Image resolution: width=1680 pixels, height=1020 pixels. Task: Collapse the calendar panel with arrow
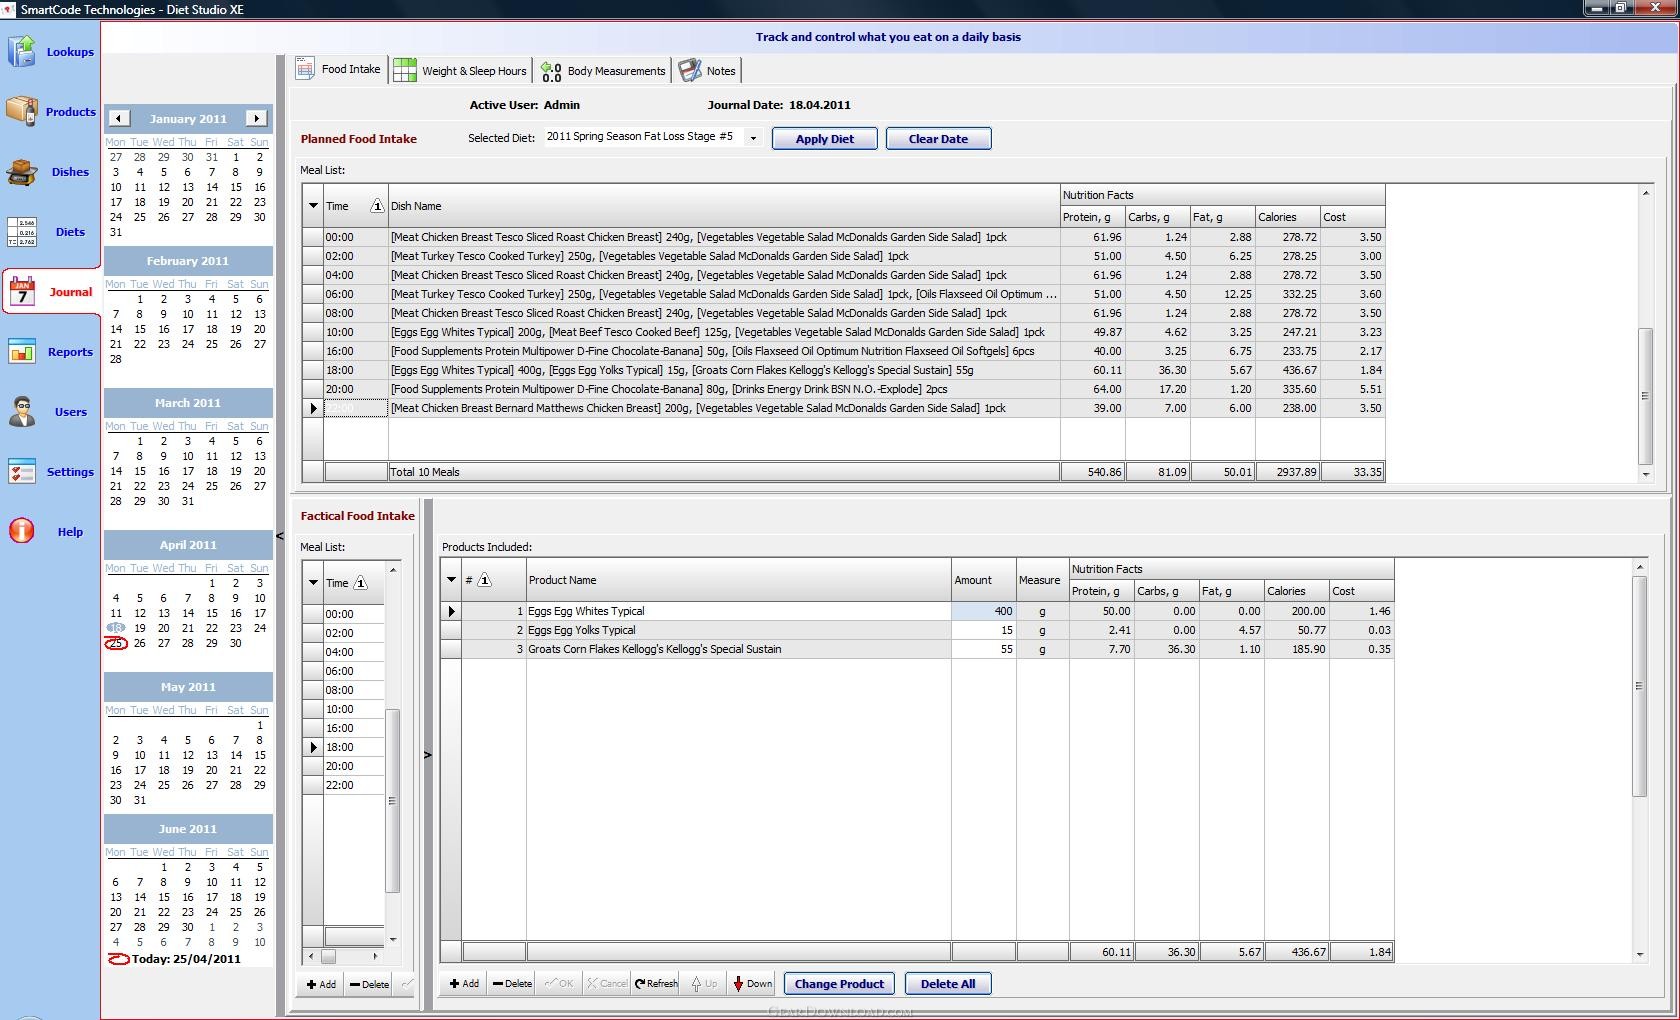(x=280, y=537)
